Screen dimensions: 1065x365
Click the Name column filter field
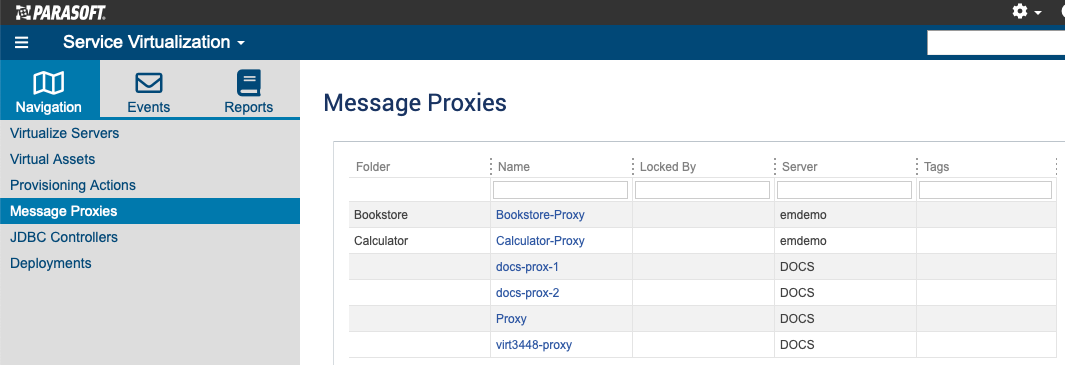(560, 190)
